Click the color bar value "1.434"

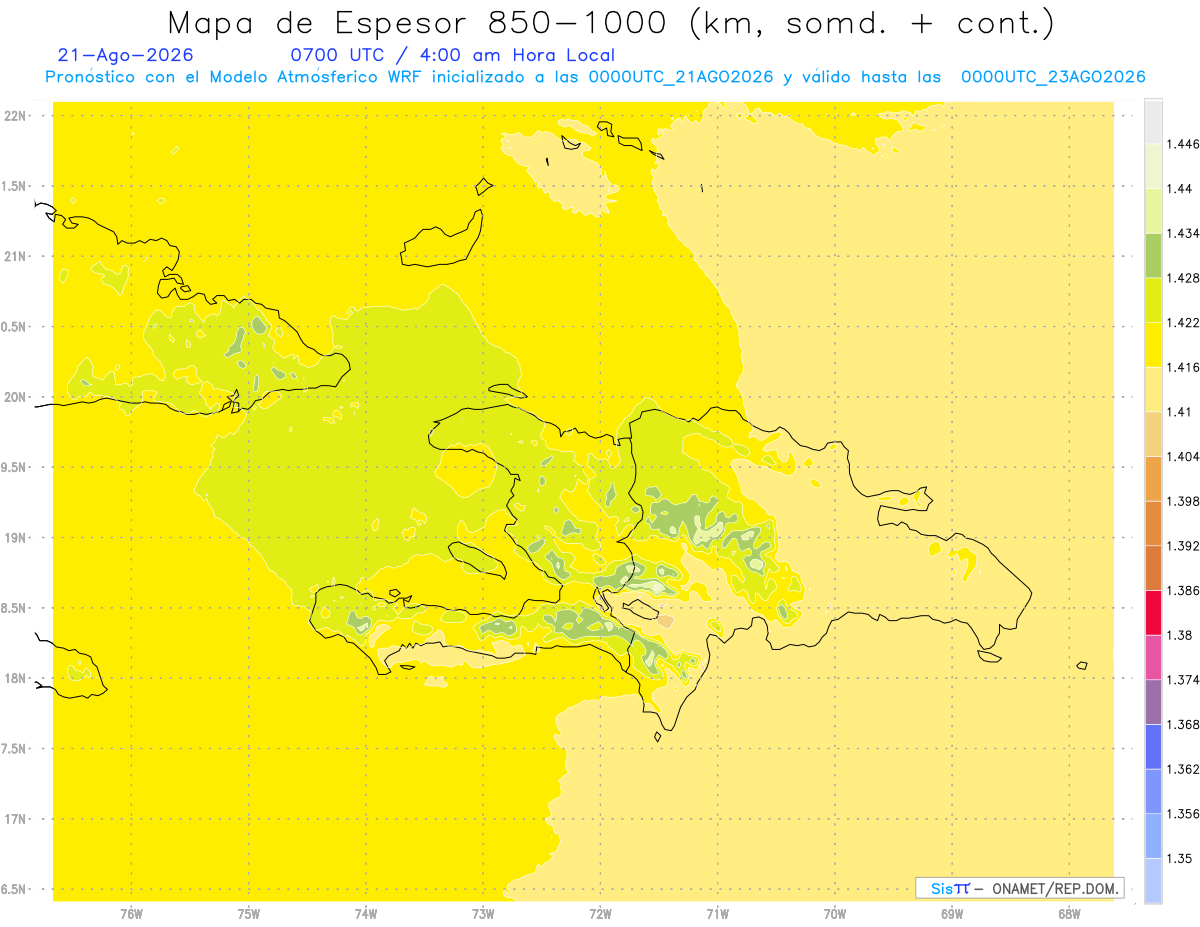tap(1183, 233)
